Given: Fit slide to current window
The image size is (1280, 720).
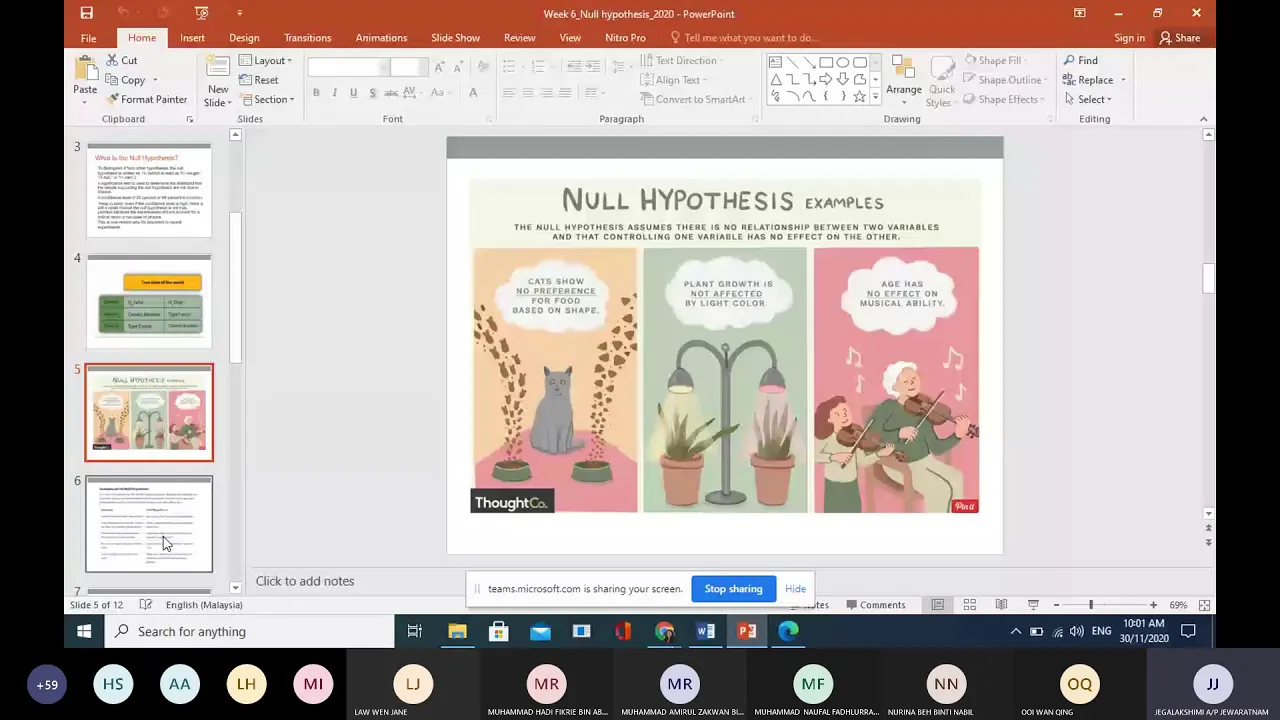Looking at the screenshot, I should pos(1204,605).
